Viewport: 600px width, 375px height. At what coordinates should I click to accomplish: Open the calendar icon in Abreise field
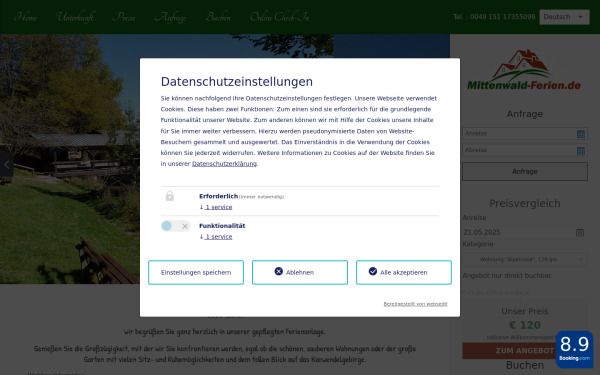pos(580,150)
